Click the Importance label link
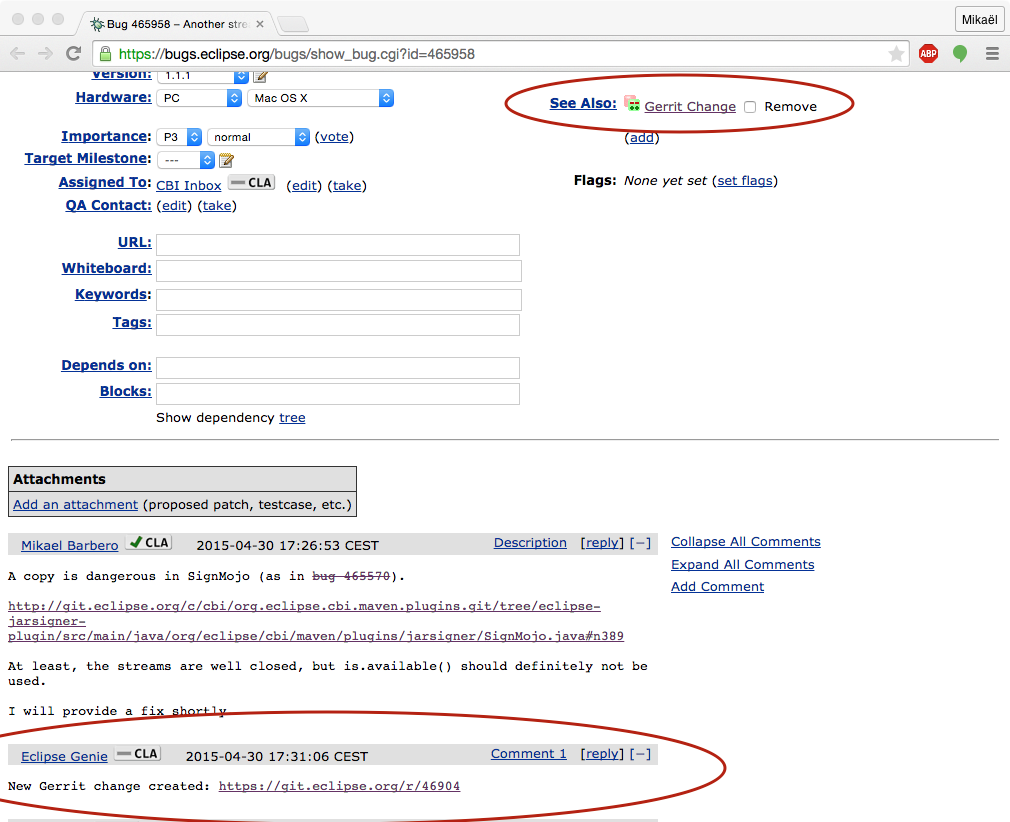The height and width of the screenshot is (822, 1010). tap(106, 137)
